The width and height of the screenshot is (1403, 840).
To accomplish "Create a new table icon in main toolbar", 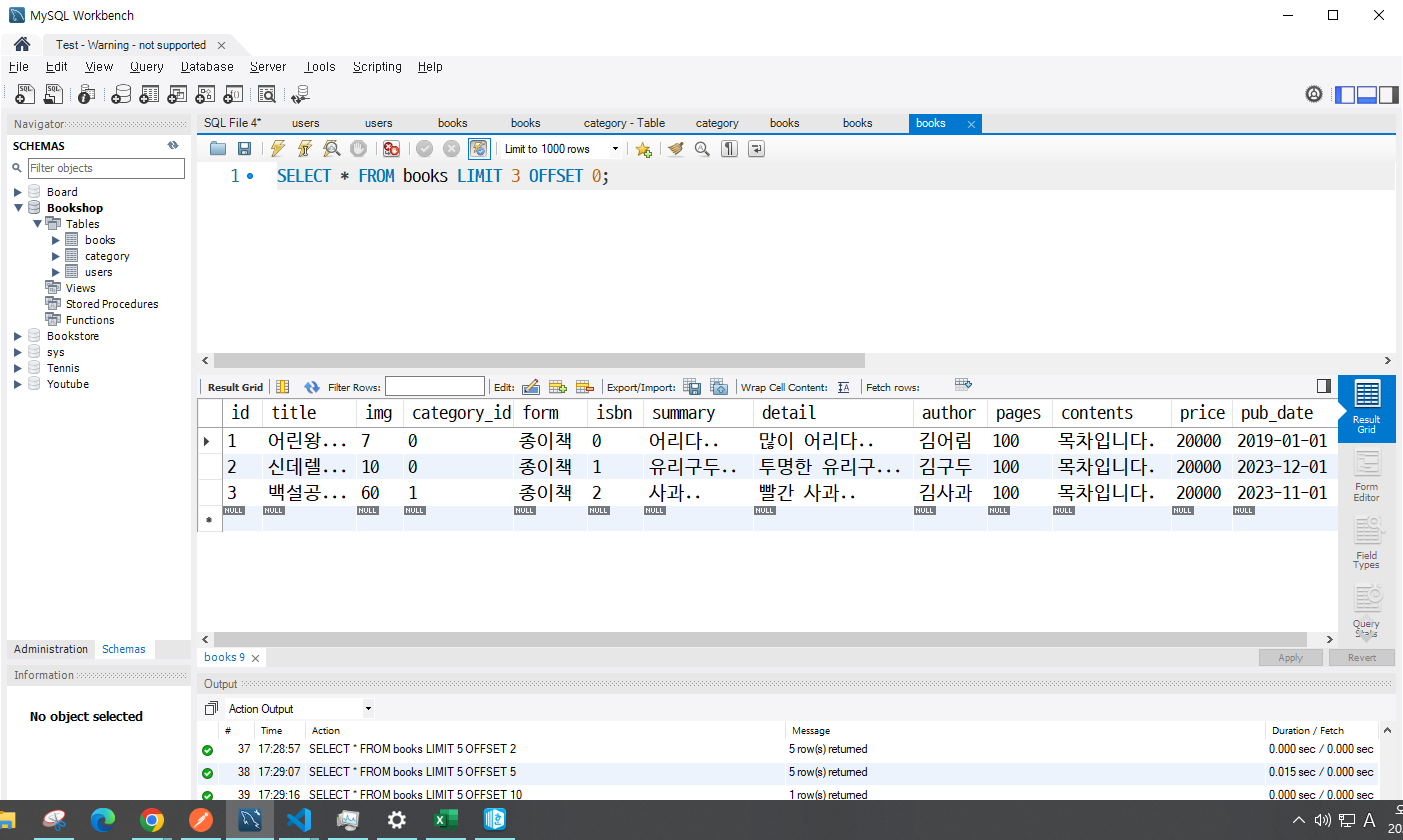I will pyautogui.click(x=149, y=94).
